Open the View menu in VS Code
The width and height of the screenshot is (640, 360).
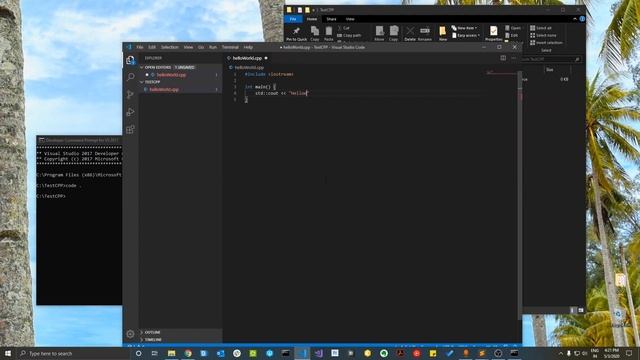pyautogui.click(x=188, y=47)
